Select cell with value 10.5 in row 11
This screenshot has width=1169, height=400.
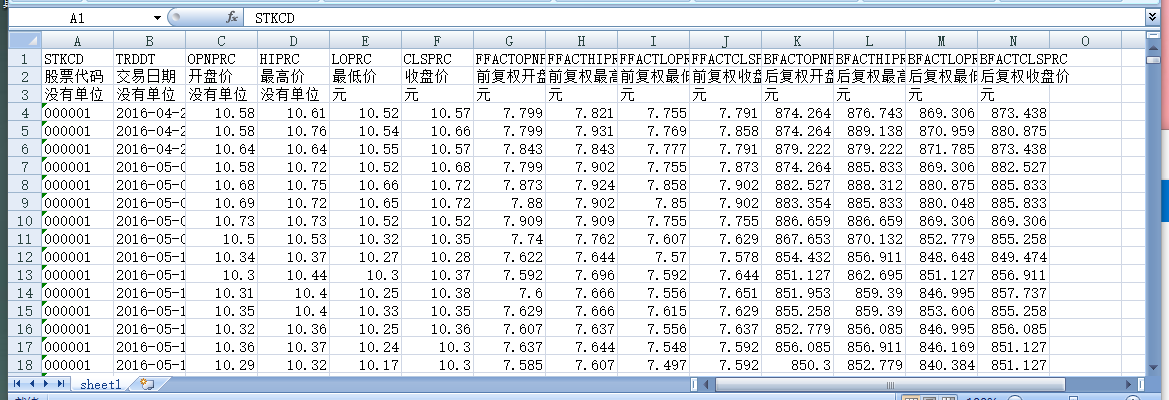221,239
